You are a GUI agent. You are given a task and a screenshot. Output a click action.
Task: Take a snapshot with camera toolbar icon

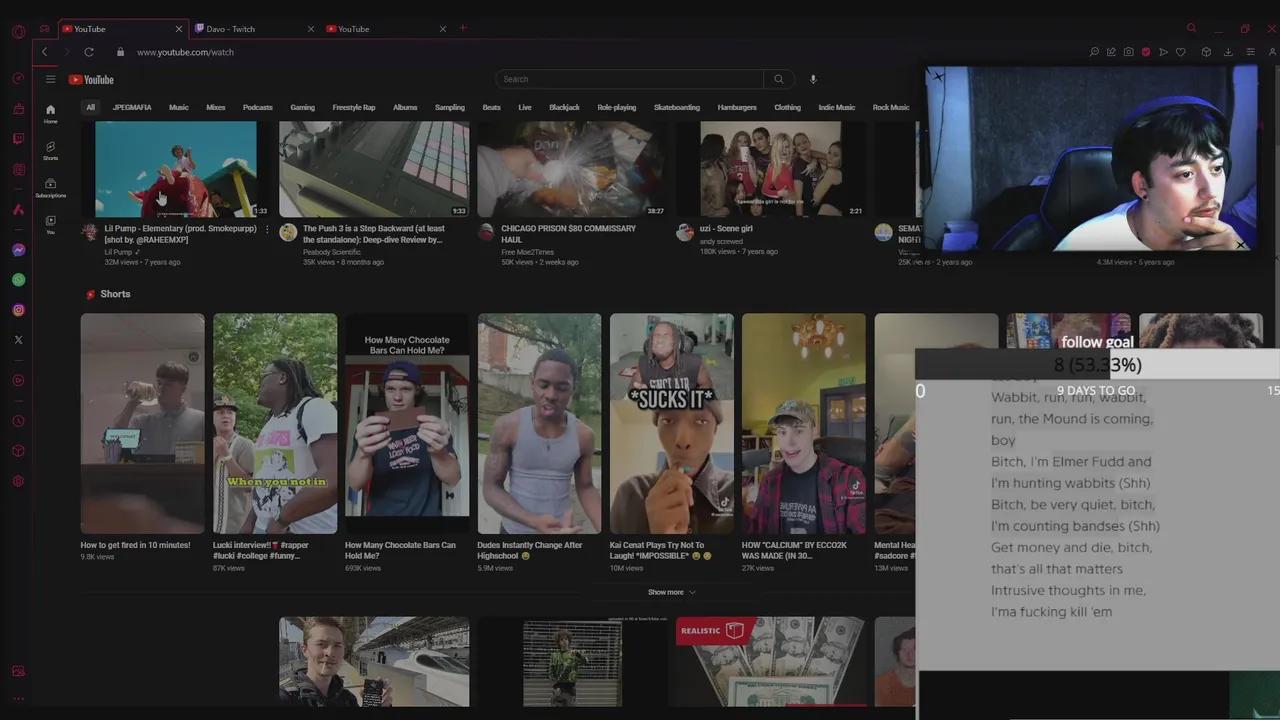[1128, 52]
